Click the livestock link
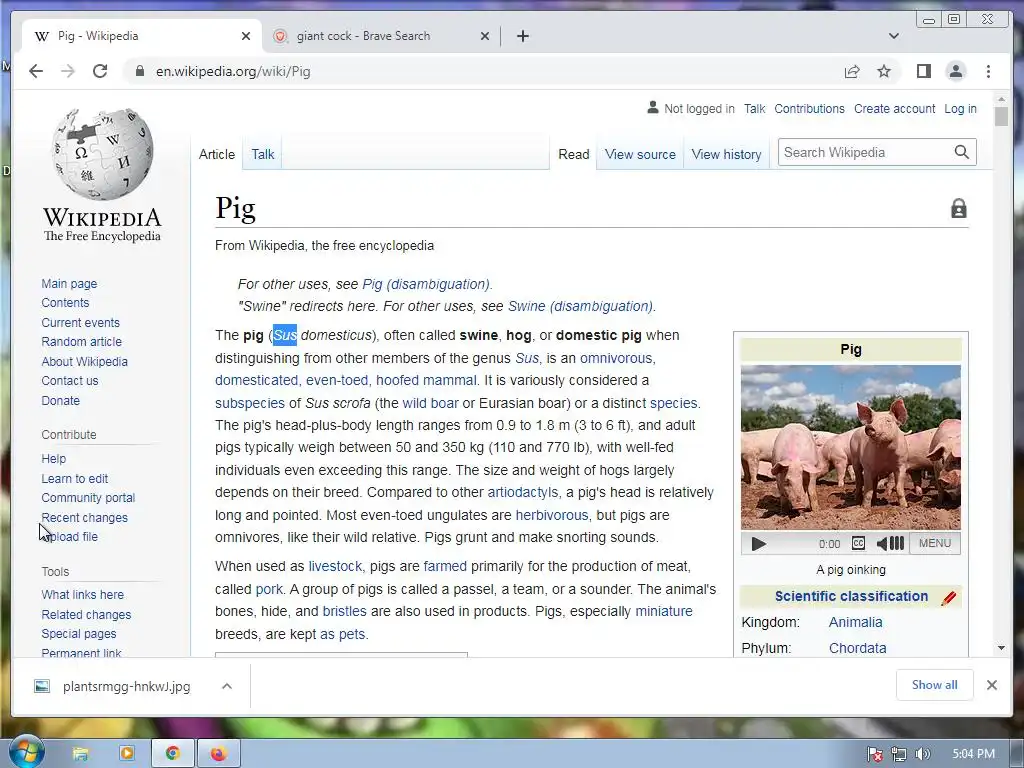 335,566
